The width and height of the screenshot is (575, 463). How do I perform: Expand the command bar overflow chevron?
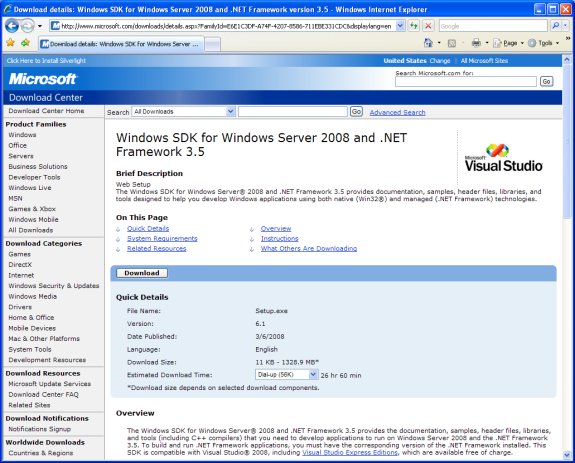tap(568, 38)
